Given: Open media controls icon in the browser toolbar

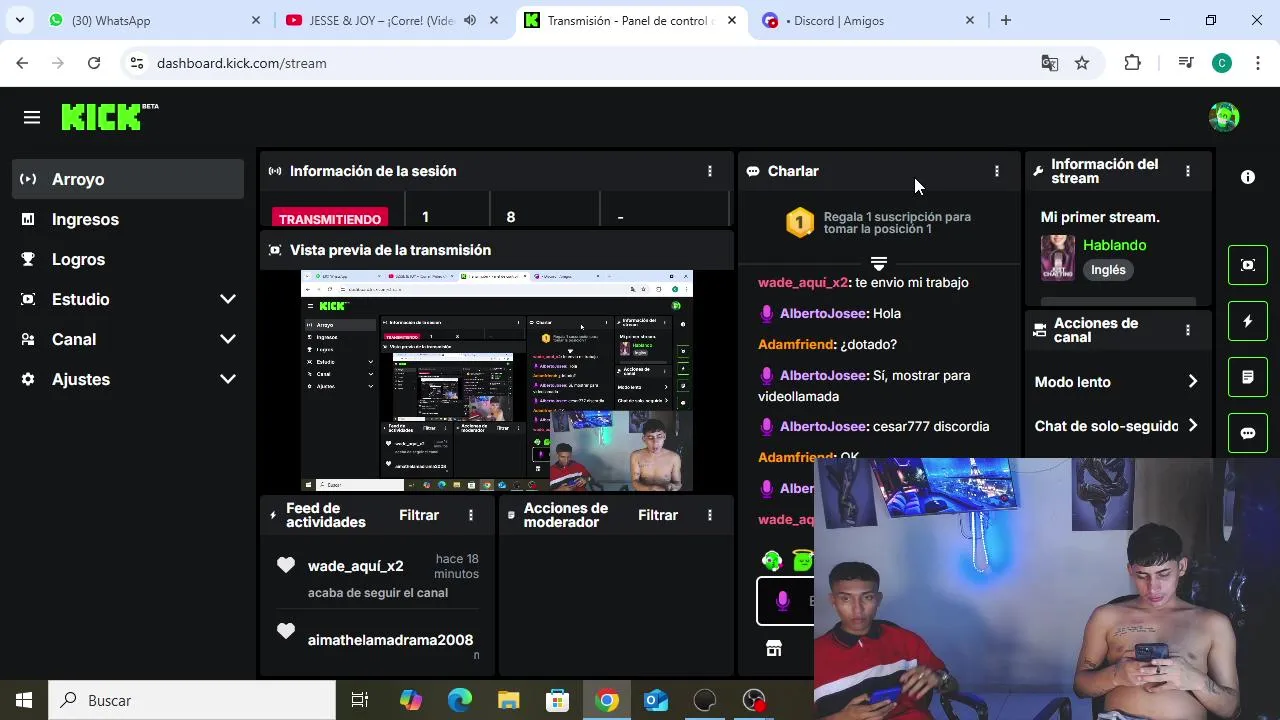Looking at the screenshot, I should point(1186,63).
